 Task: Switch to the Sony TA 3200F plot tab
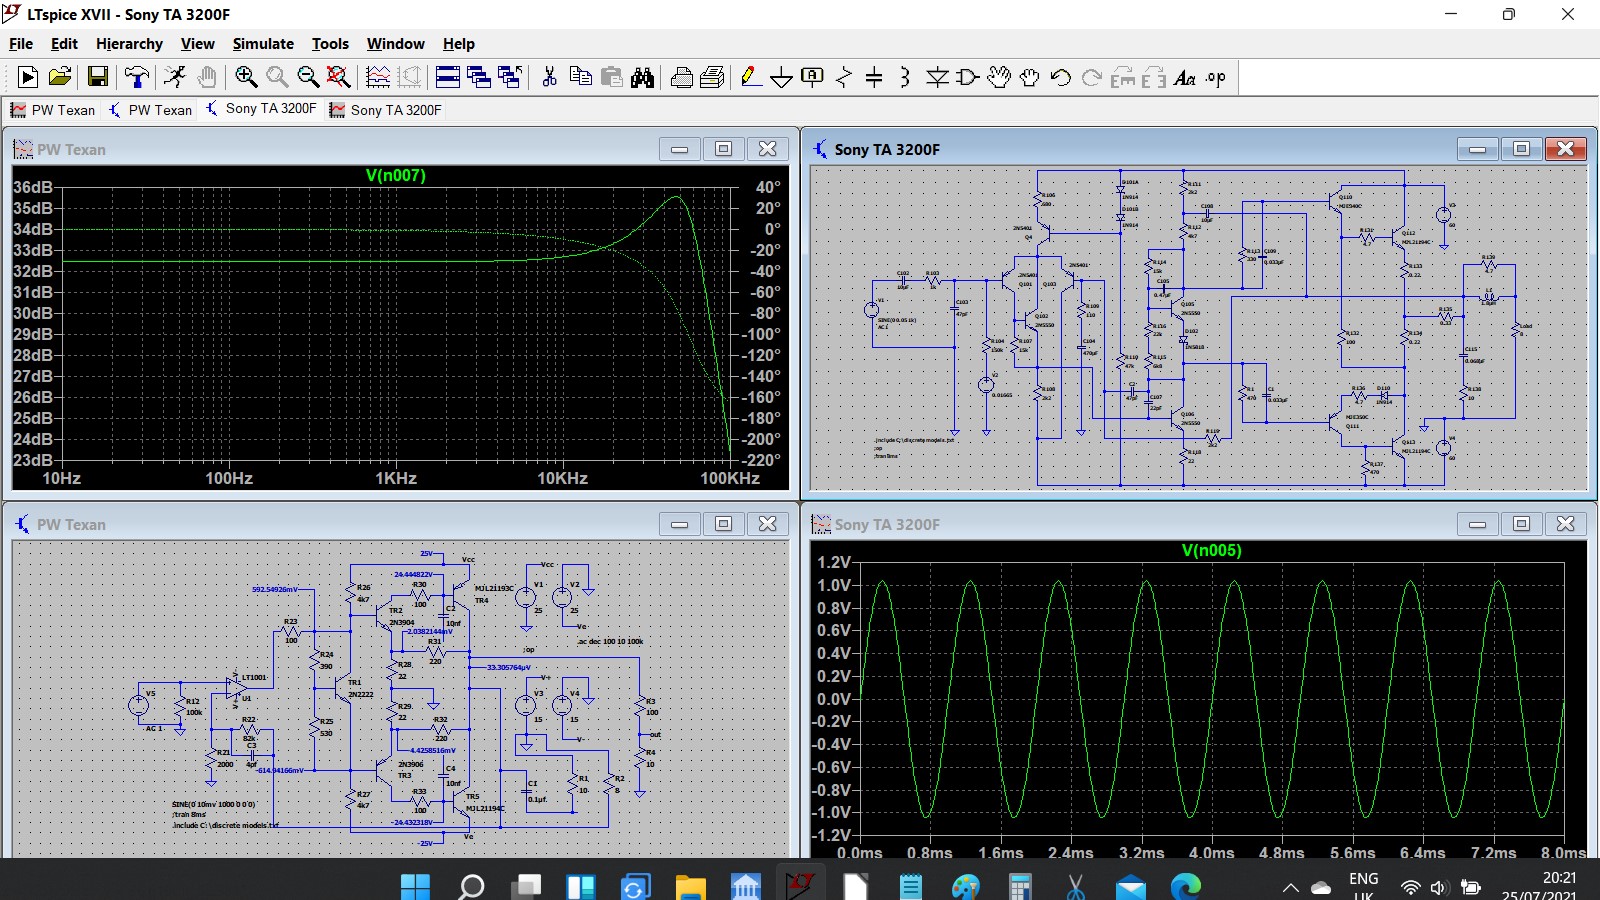coord(386,110)
